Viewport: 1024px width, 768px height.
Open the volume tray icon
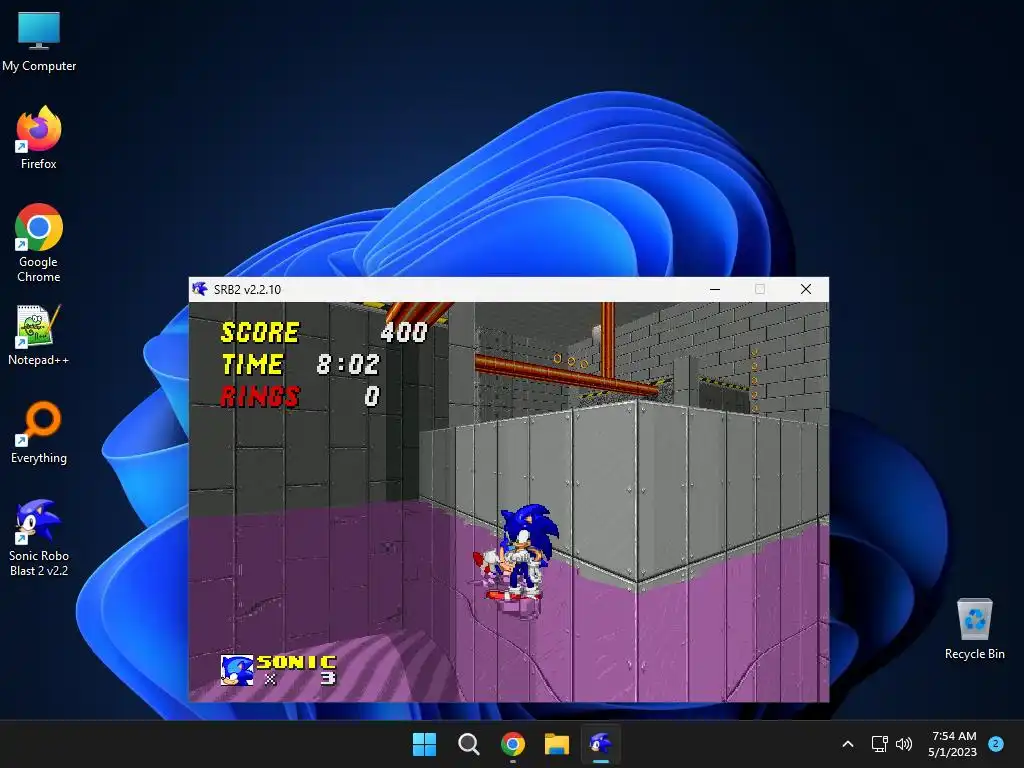904,744
